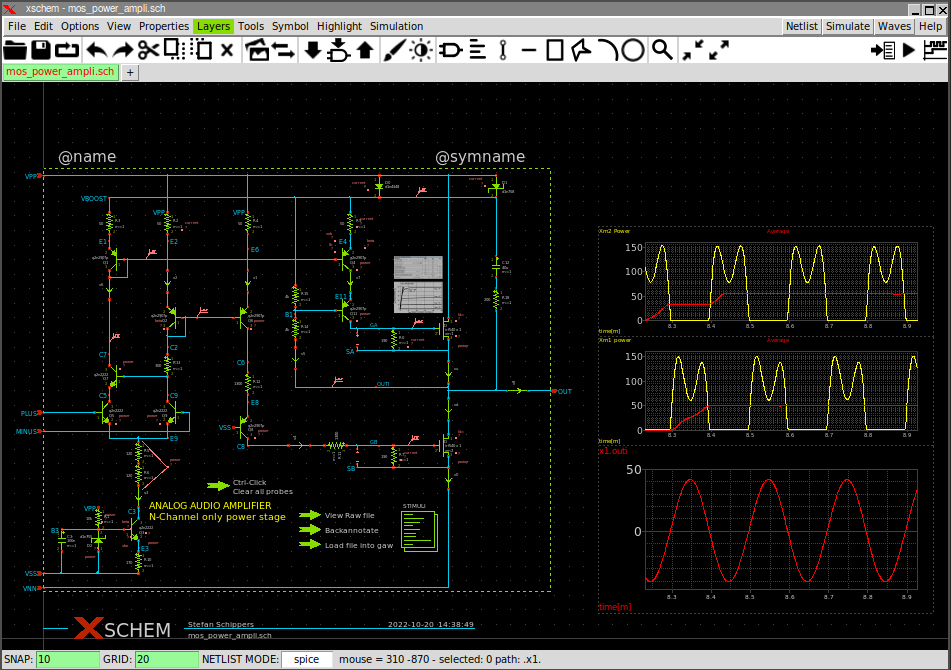Switch to the mos_power_ampli.sch tab
The image size is (951, 670).
[61, 72]
